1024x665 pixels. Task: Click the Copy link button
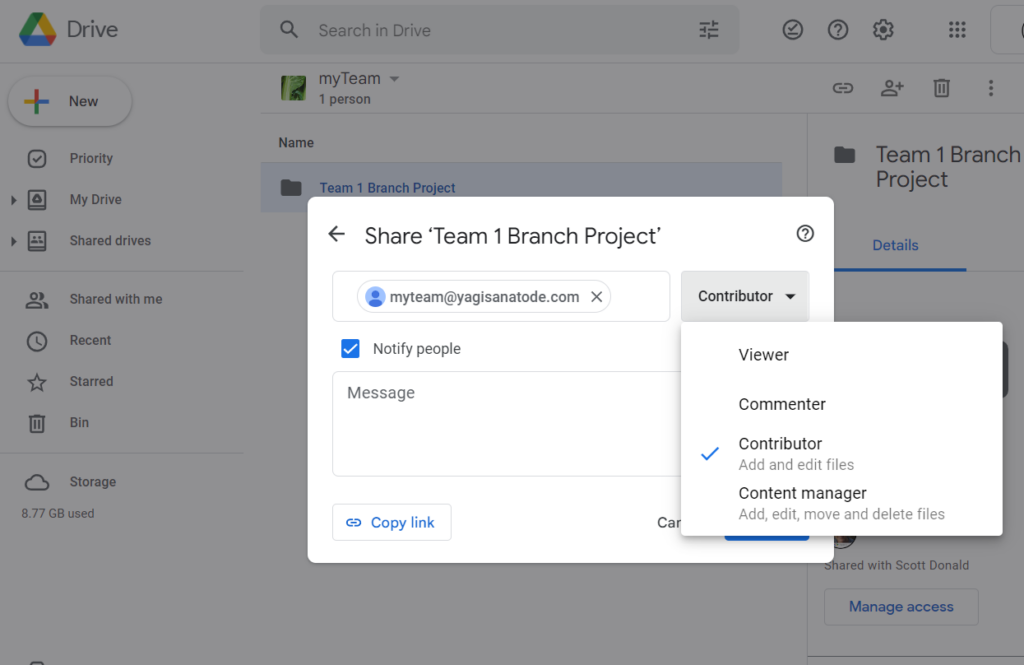391,522
